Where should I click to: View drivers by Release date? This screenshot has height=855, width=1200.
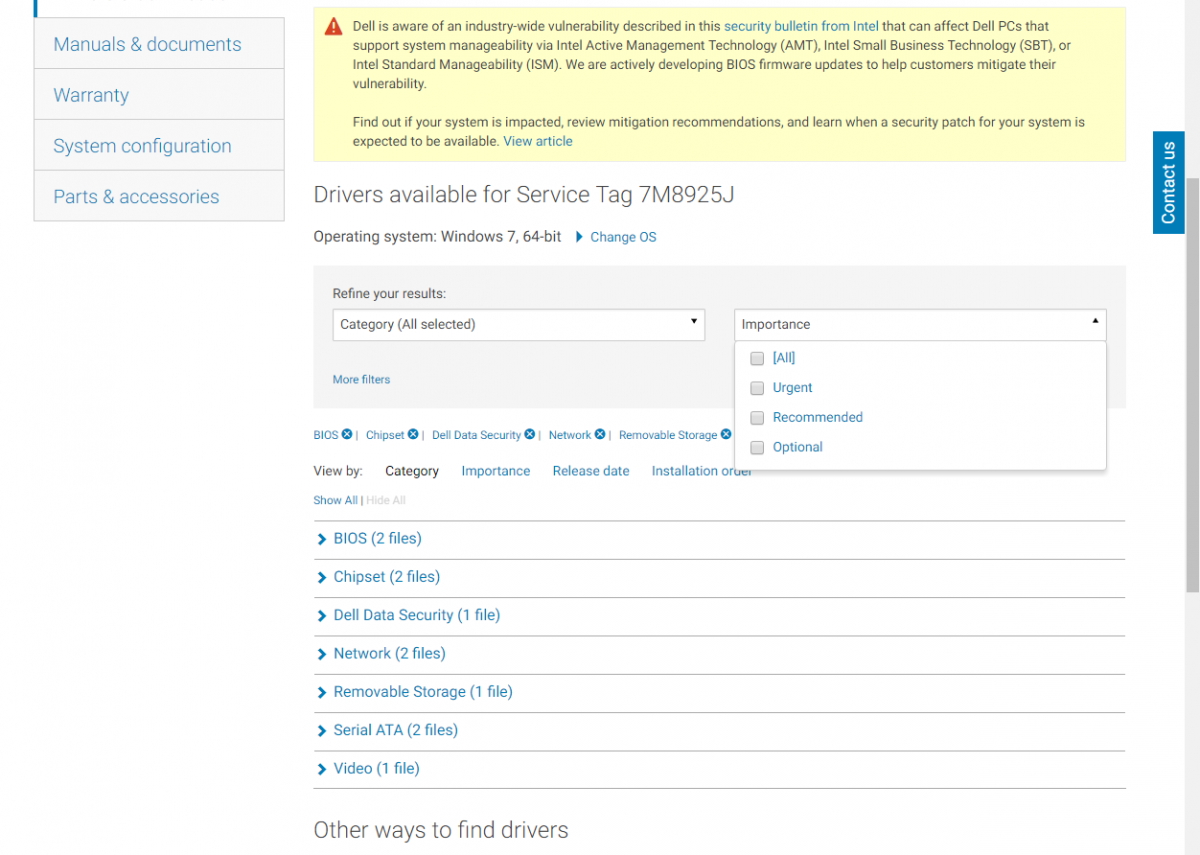(591, 471)
